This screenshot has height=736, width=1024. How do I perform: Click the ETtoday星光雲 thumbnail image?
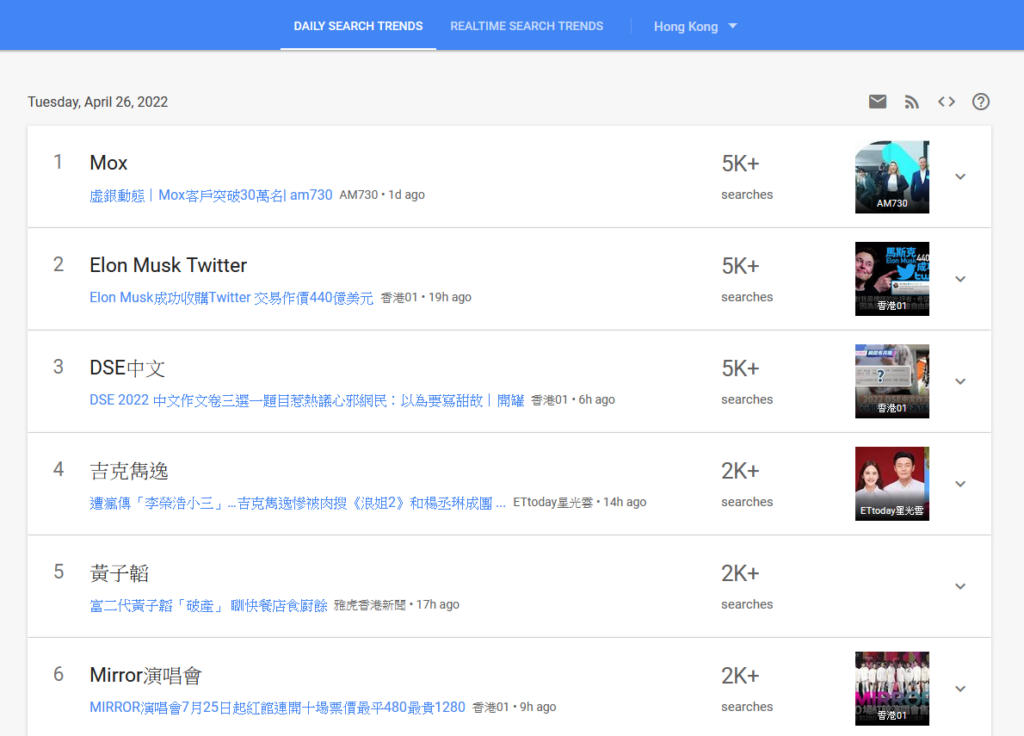click(892, 484)
